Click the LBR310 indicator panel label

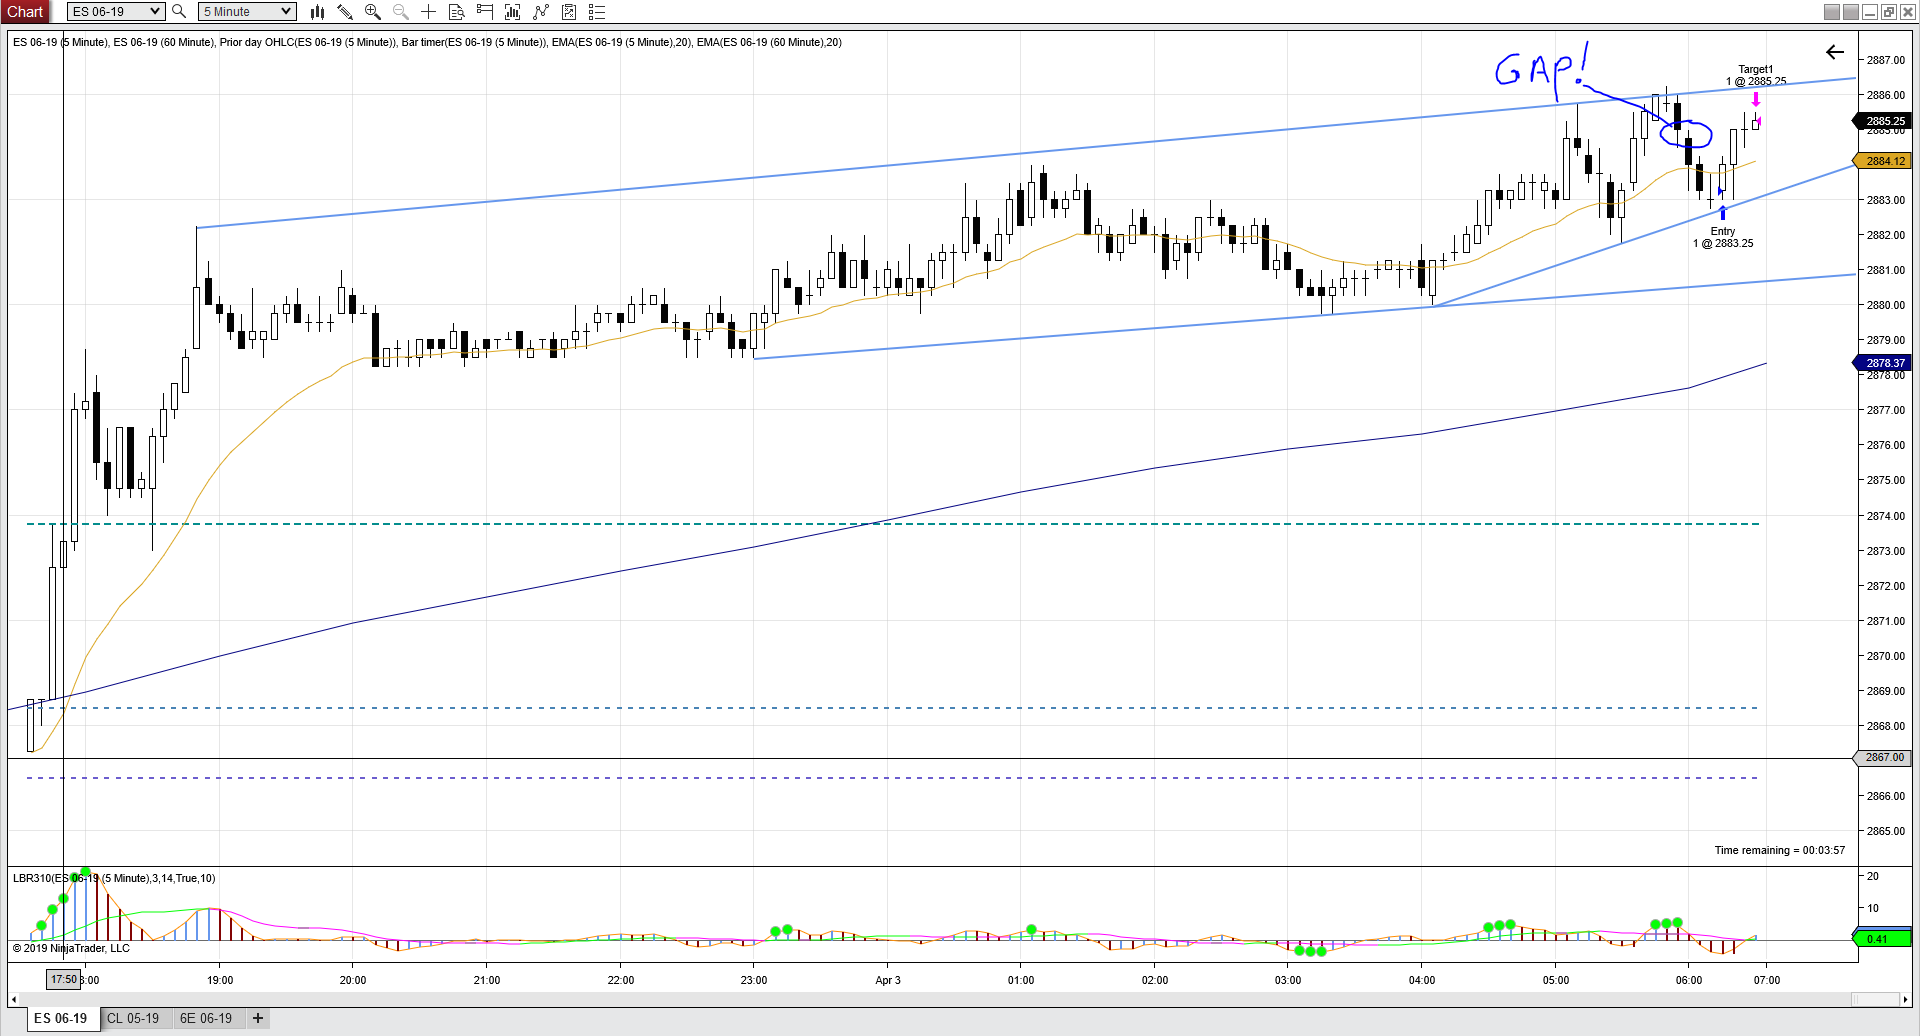(x=114, y=878)
